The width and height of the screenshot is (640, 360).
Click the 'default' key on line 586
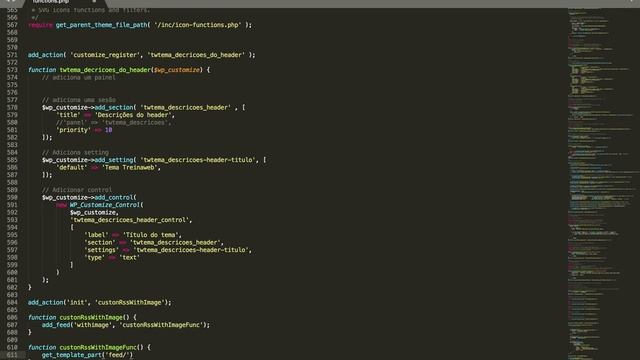(71, 167)
